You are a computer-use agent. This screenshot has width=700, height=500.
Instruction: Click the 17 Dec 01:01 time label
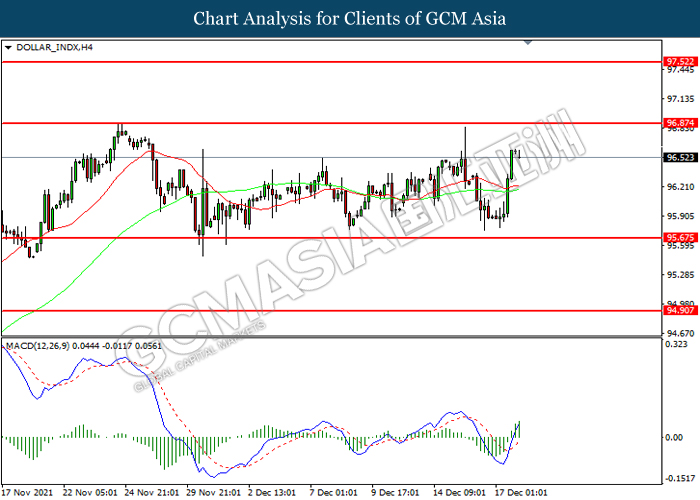521,493
